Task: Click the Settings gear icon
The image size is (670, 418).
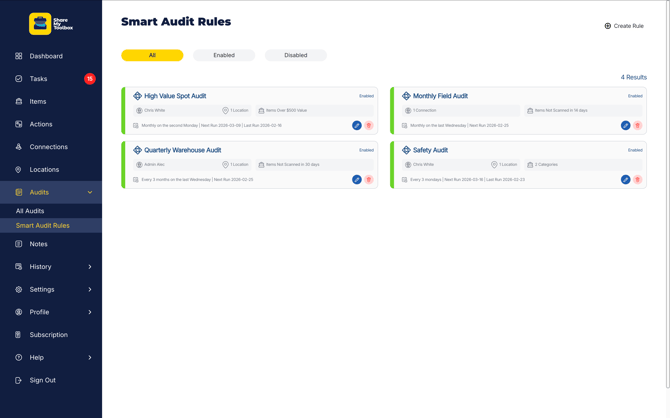Action: [x=18, y=289]
